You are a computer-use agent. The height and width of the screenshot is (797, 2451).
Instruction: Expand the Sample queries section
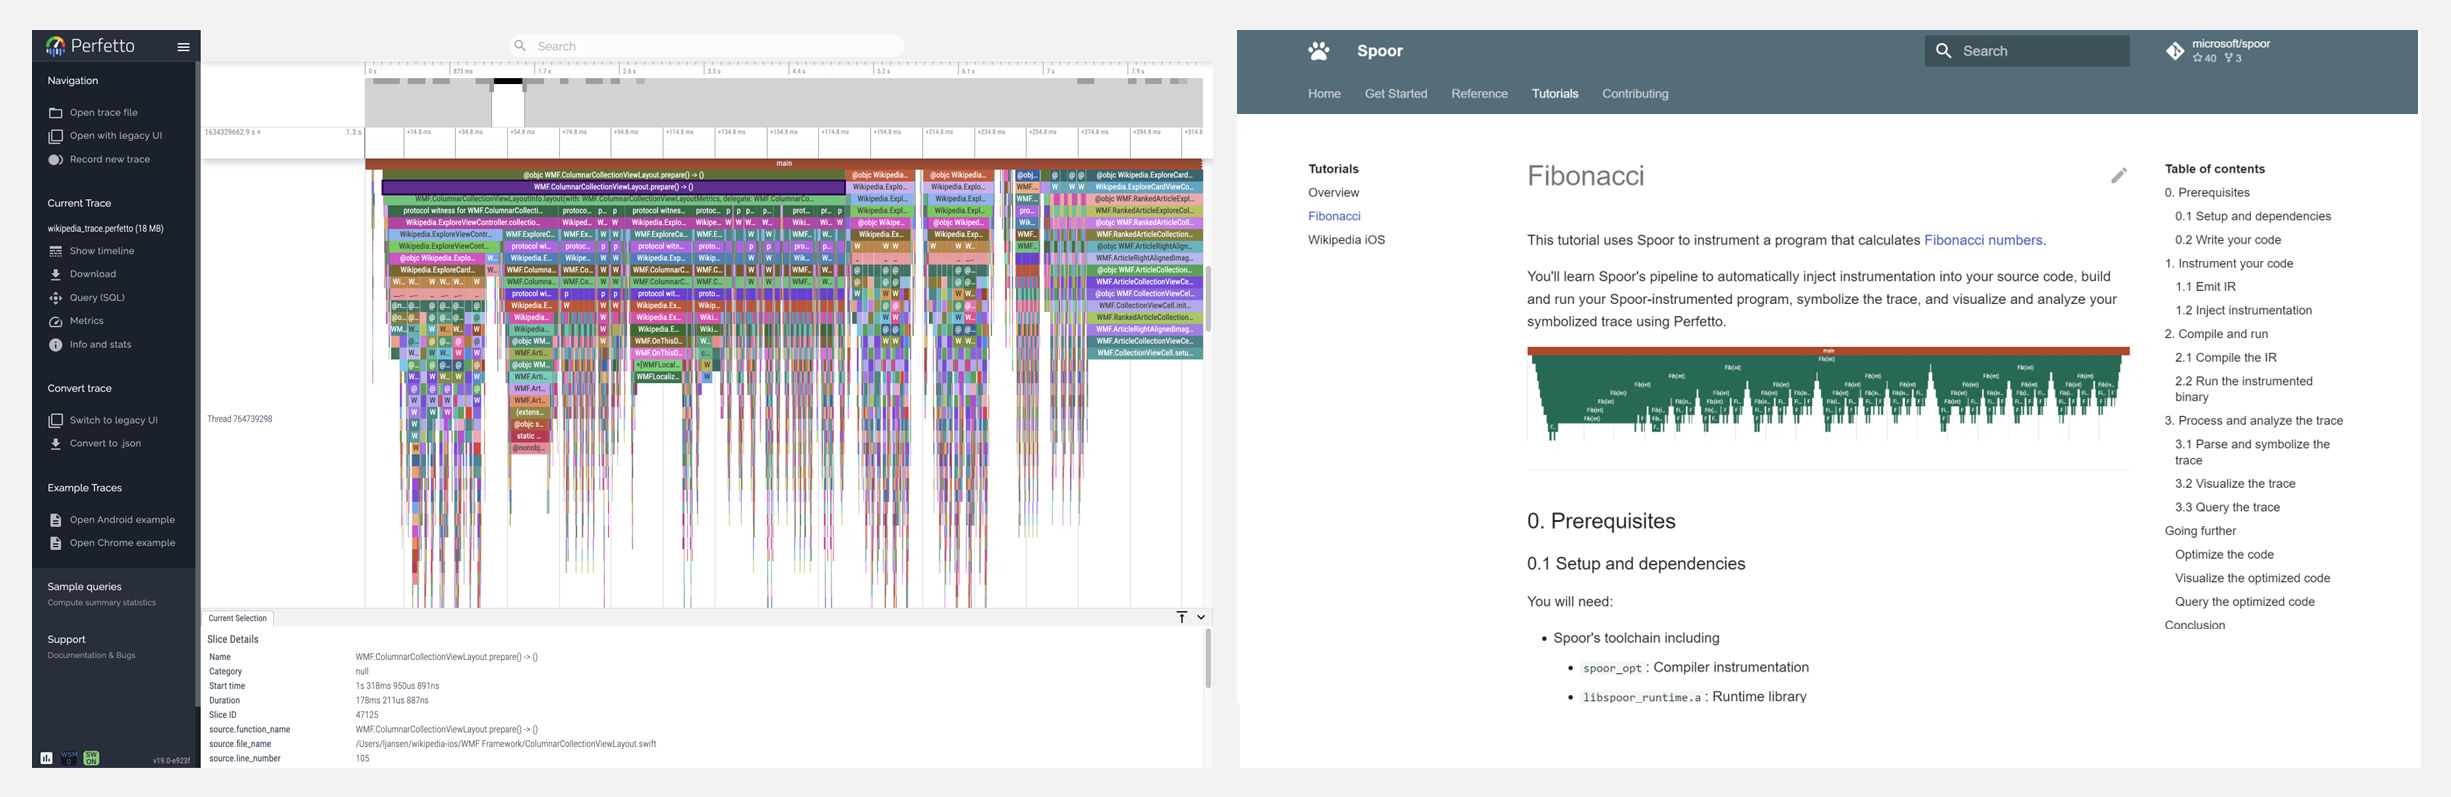(84, 587)
